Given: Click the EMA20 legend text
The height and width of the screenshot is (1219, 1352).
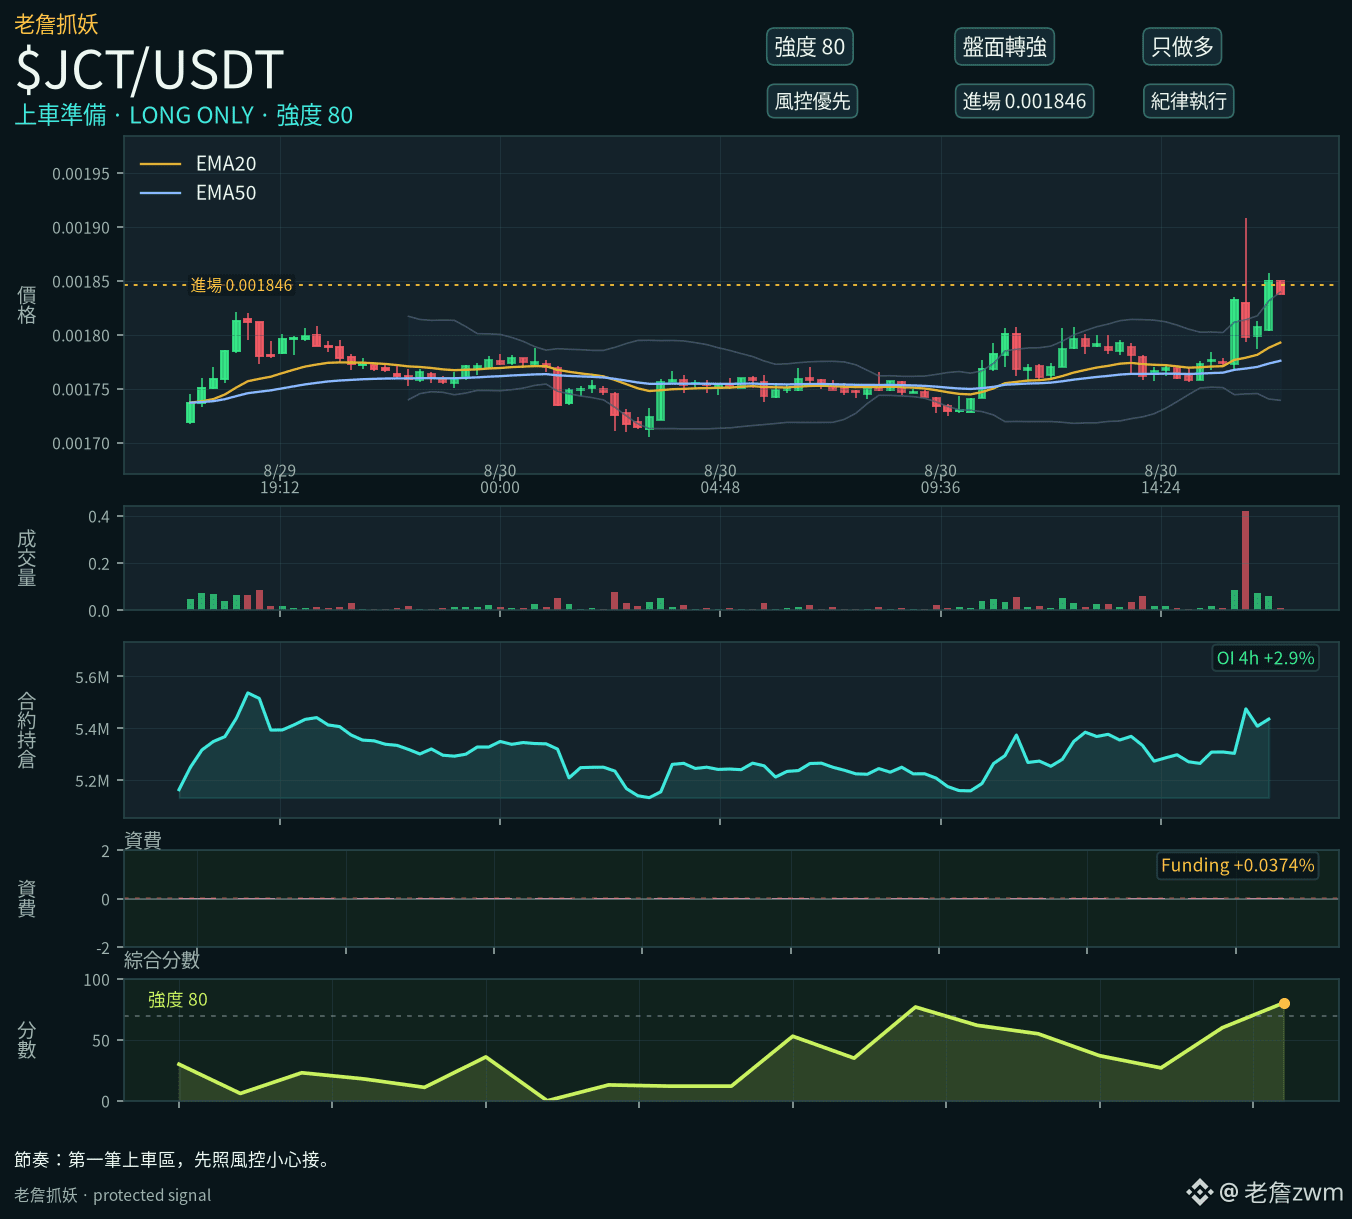Looking at the screenshot, I should point(226,164).
